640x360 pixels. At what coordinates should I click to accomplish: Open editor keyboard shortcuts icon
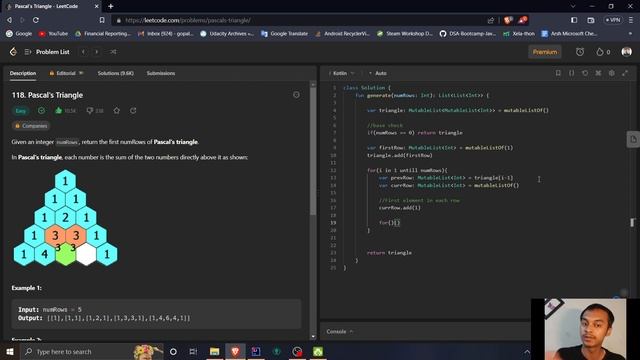[598, 73]
